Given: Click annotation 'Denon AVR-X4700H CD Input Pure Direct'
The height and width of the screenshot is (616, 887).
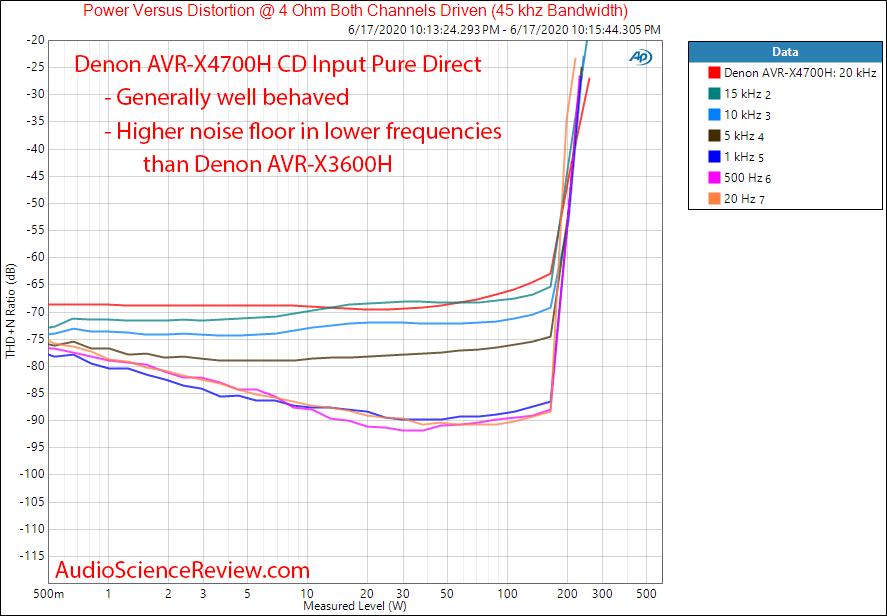Looking at the screenshot, I should click(x=278, y=64).
